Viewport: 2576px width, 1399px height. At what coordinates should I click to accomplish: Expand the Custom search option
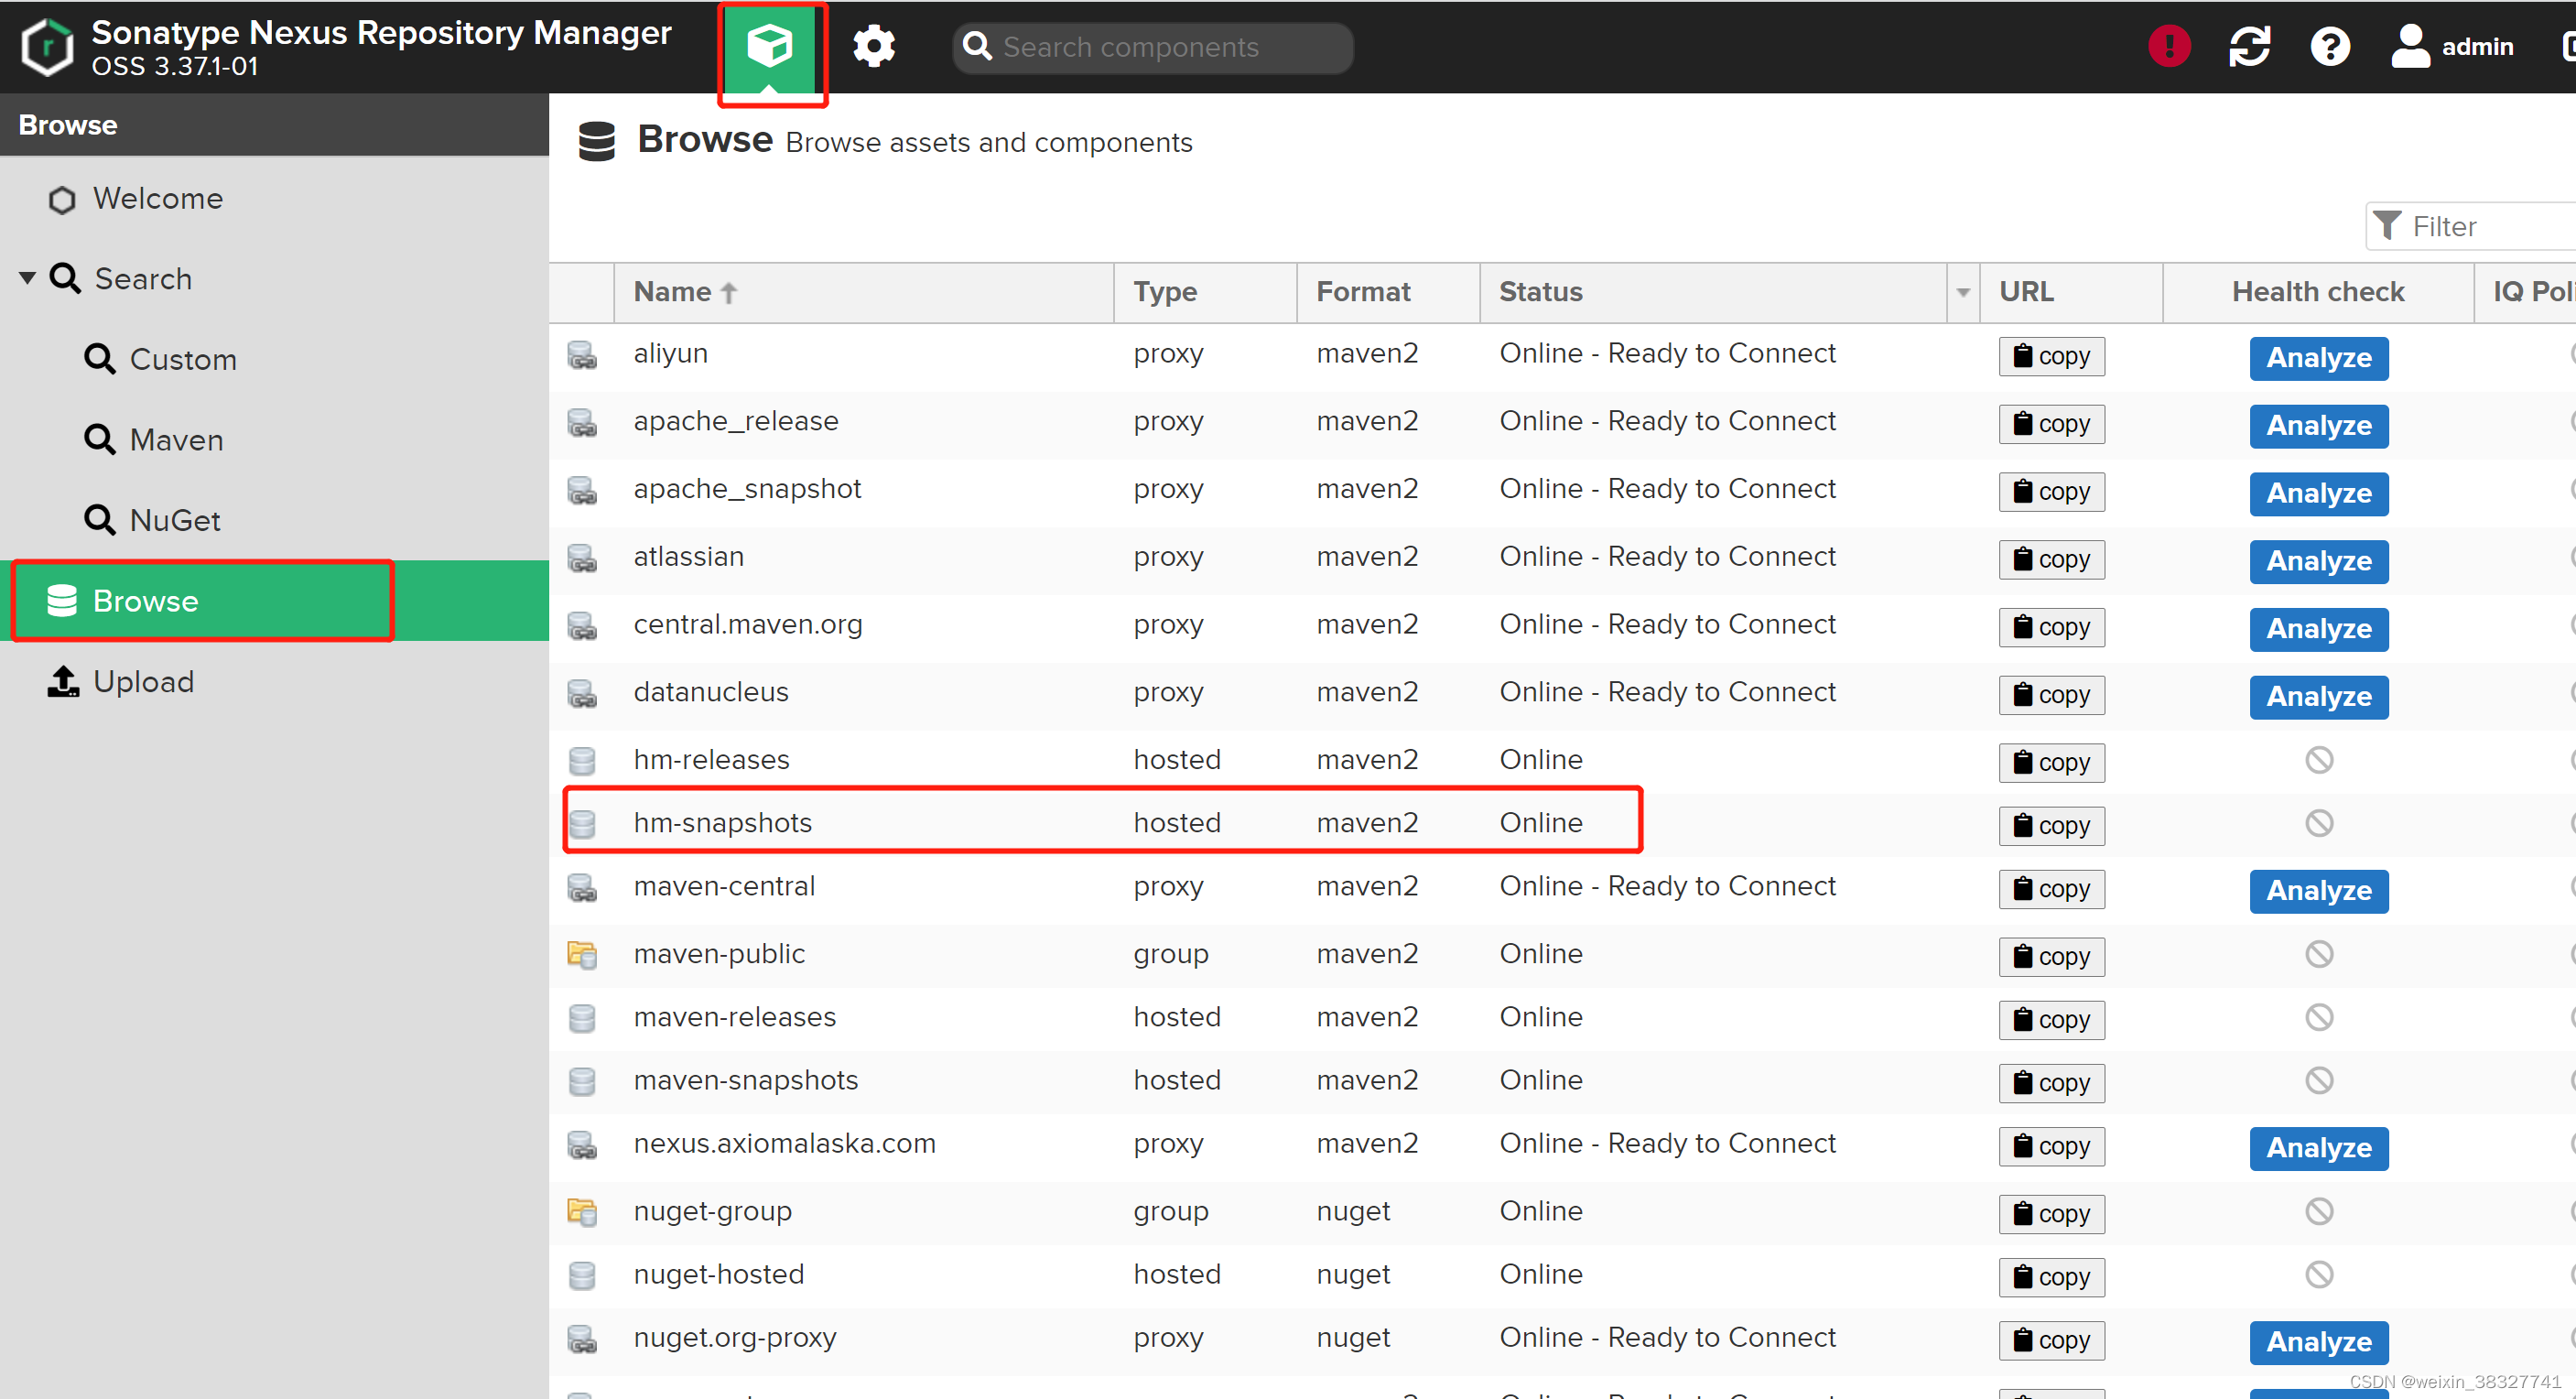pyautogui.click(x=184, y=358)
